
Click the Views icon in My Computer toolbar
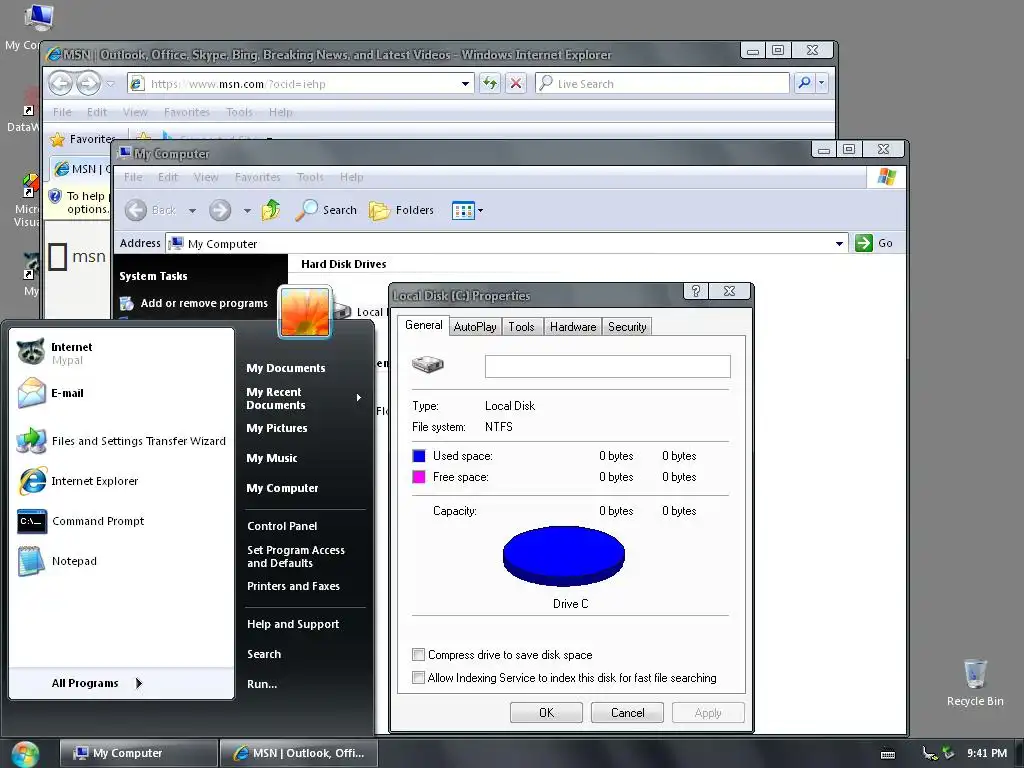coord(463,210)
